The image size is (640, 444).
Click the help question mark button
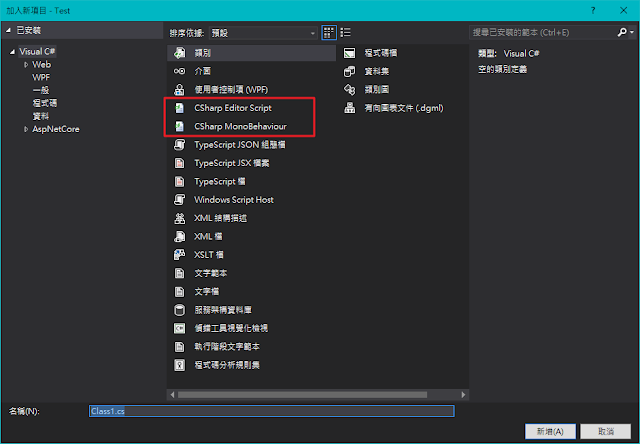(593, 11)
